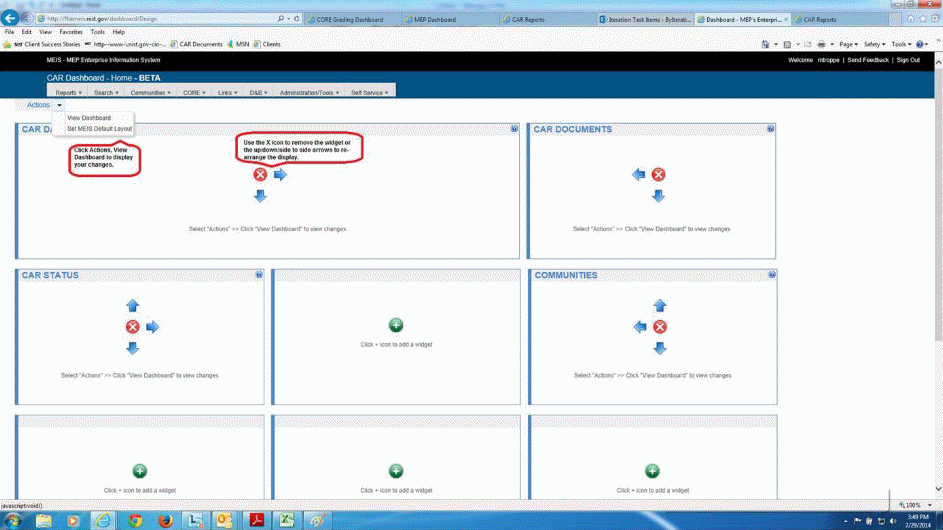Screen dimensions: 943x530
Task: Move Communities widget up with arrow
Action: click(660, 306)
